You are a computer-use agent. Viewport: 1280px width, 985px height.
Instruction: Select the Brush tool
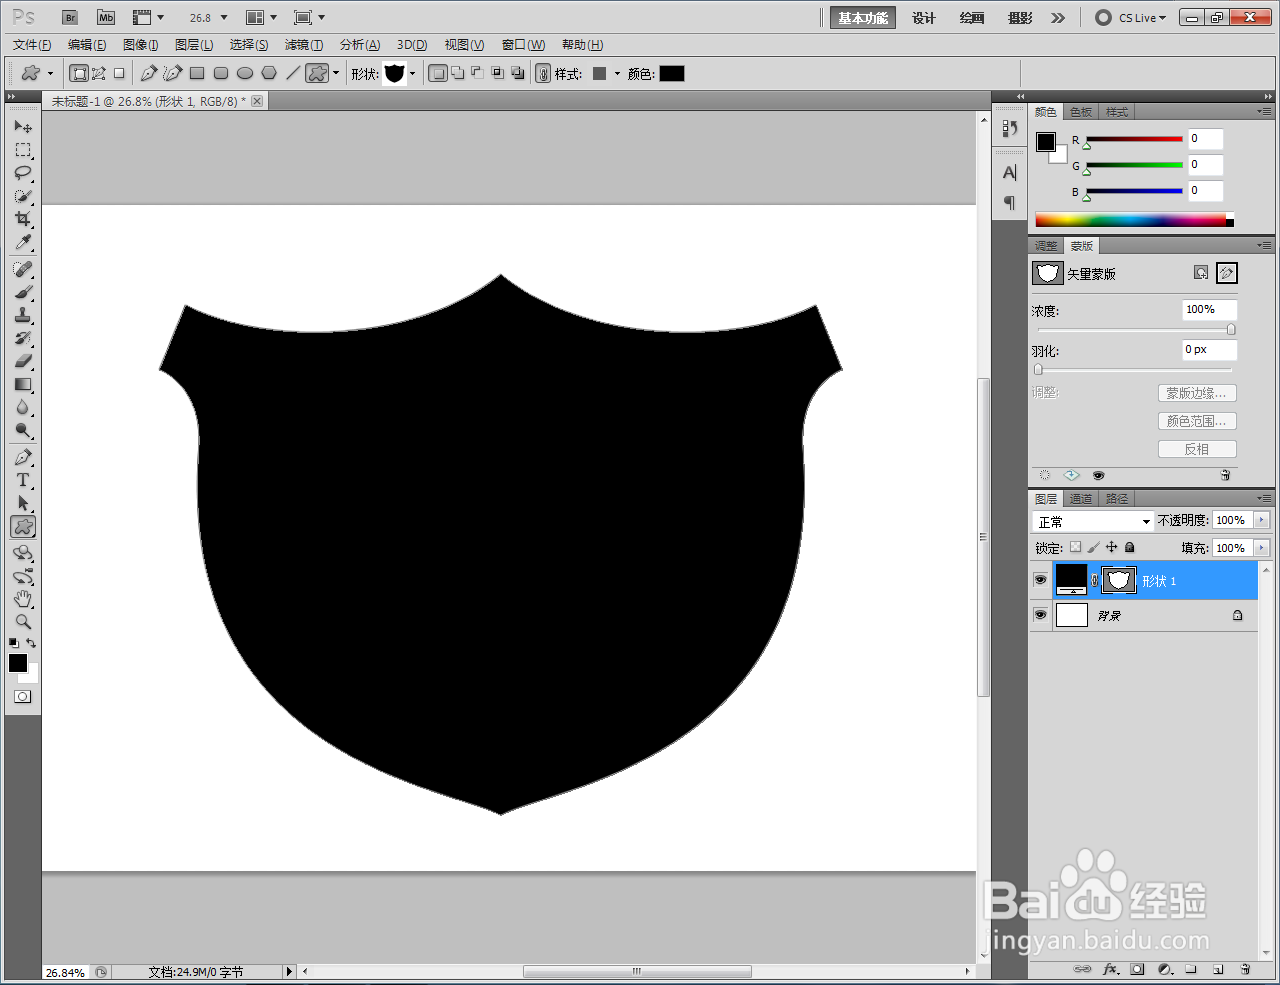[x=23, y=293]
